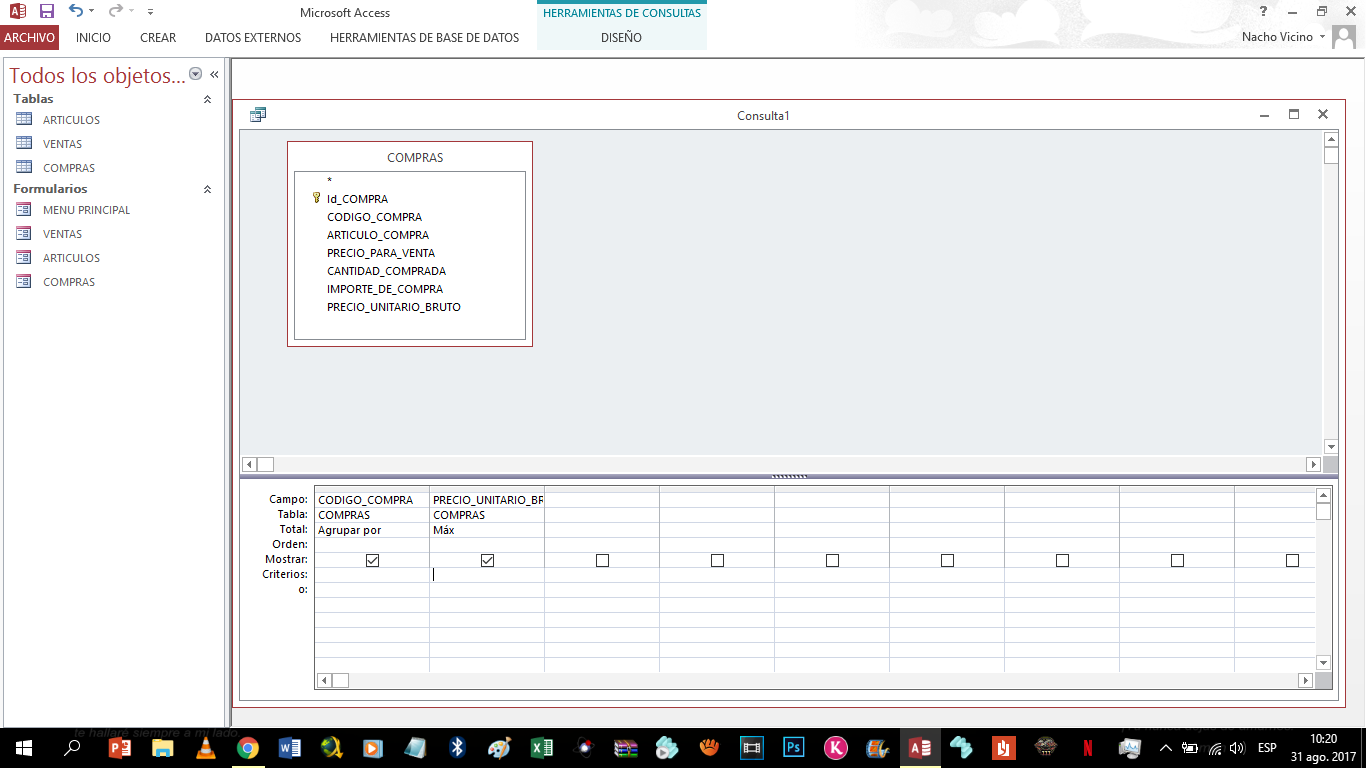Click down arrow of table pane vertical scrollbar

(x=1331, y=447)
